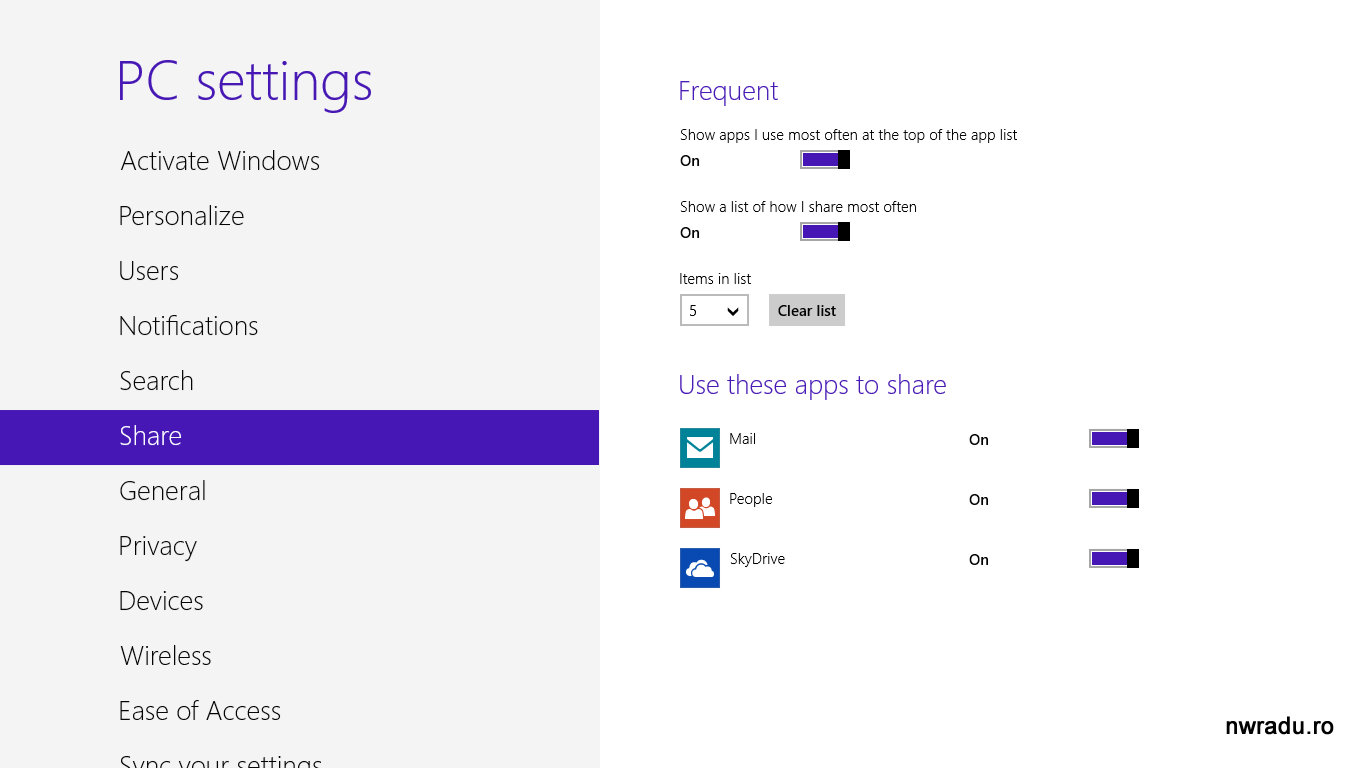Navigate to Privacy settings

tap(157, 546)
